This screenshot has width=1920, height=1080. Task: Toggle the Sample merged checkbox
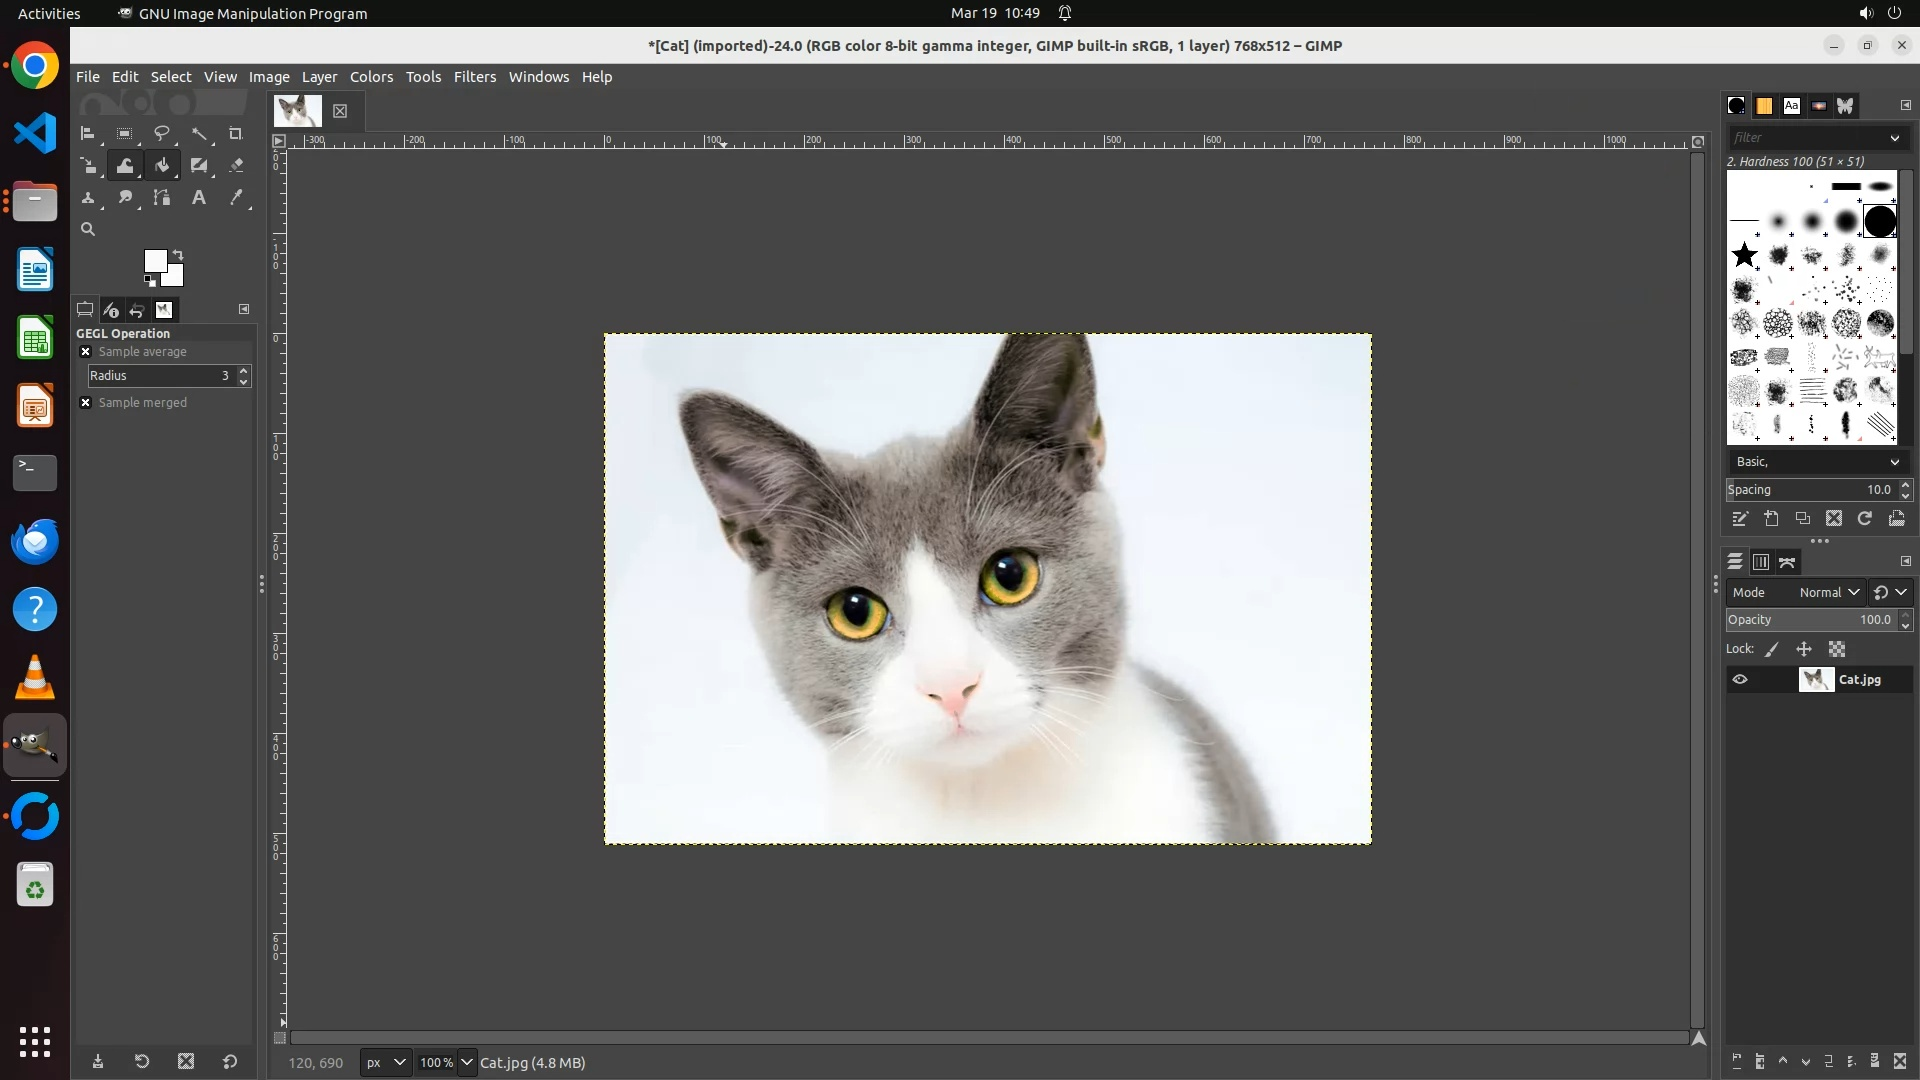coord(86,403)
